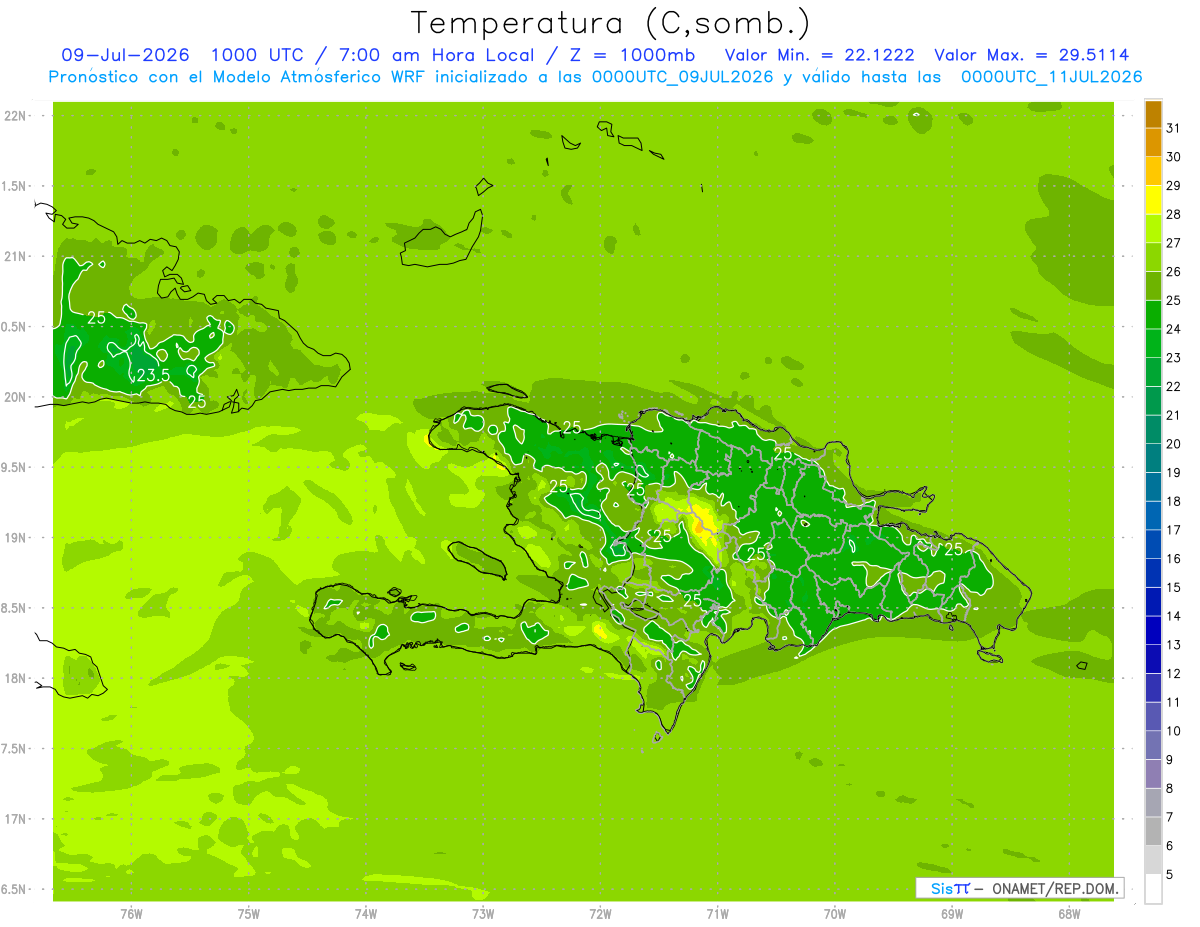Click the dark green 23 degree swatch
This screenshot has width=1200, height=927.
[1153, 344]
